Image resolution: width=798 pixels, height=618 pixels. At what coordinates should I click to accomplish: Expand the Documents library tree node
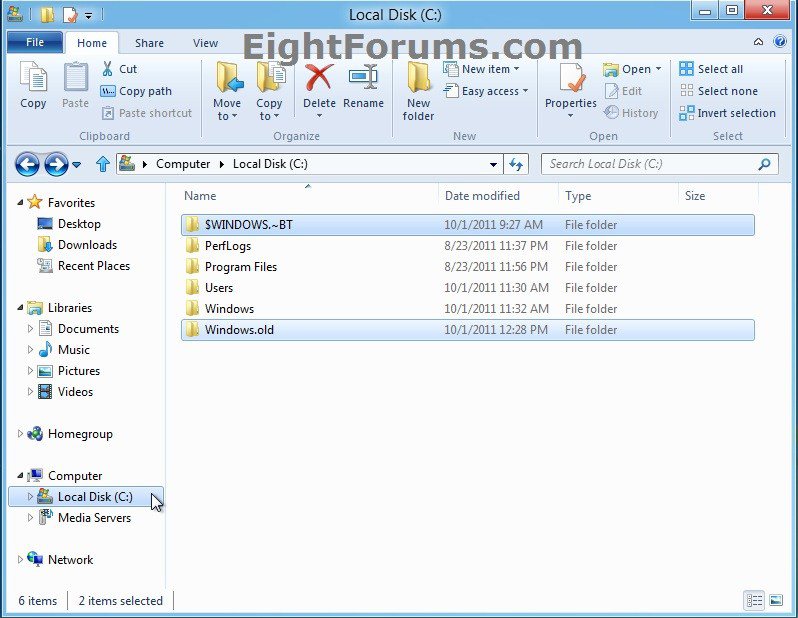click(x=31, y=329)
